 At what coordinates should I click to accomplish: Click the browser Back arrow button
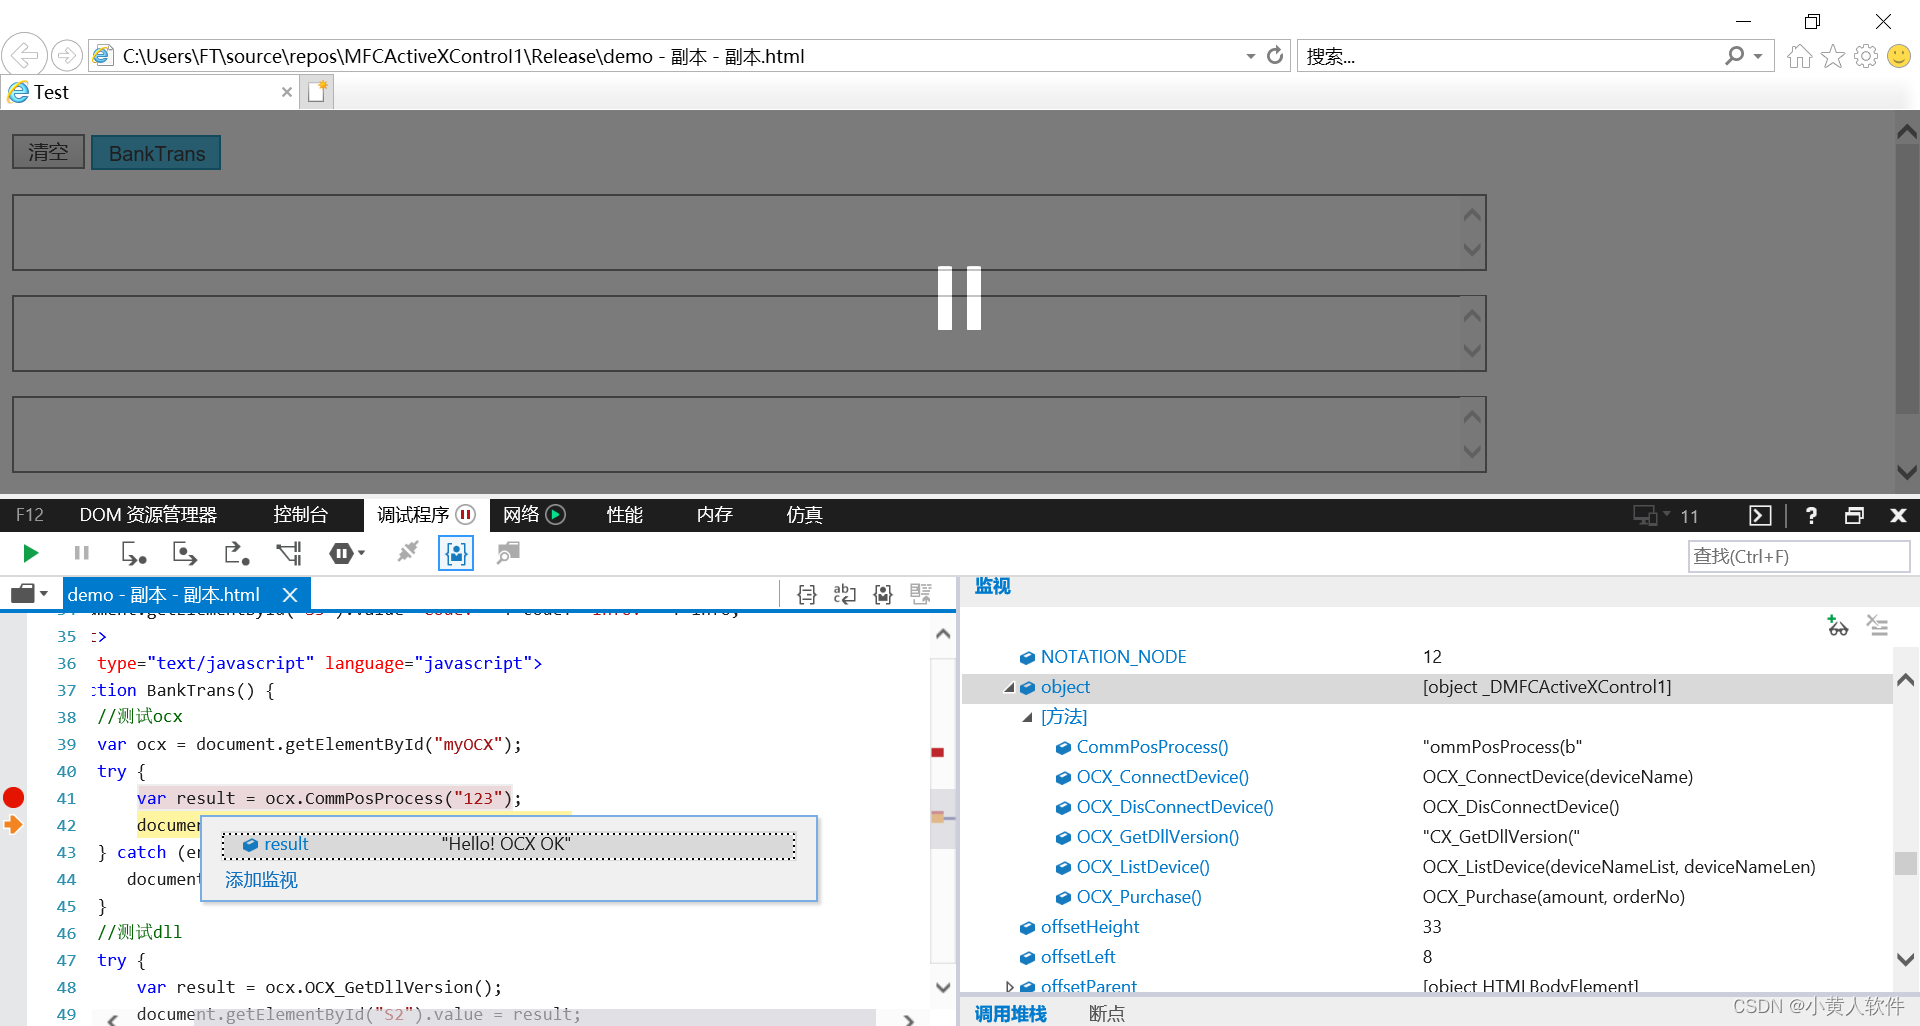pyautogui.click(x=24, y=55)
